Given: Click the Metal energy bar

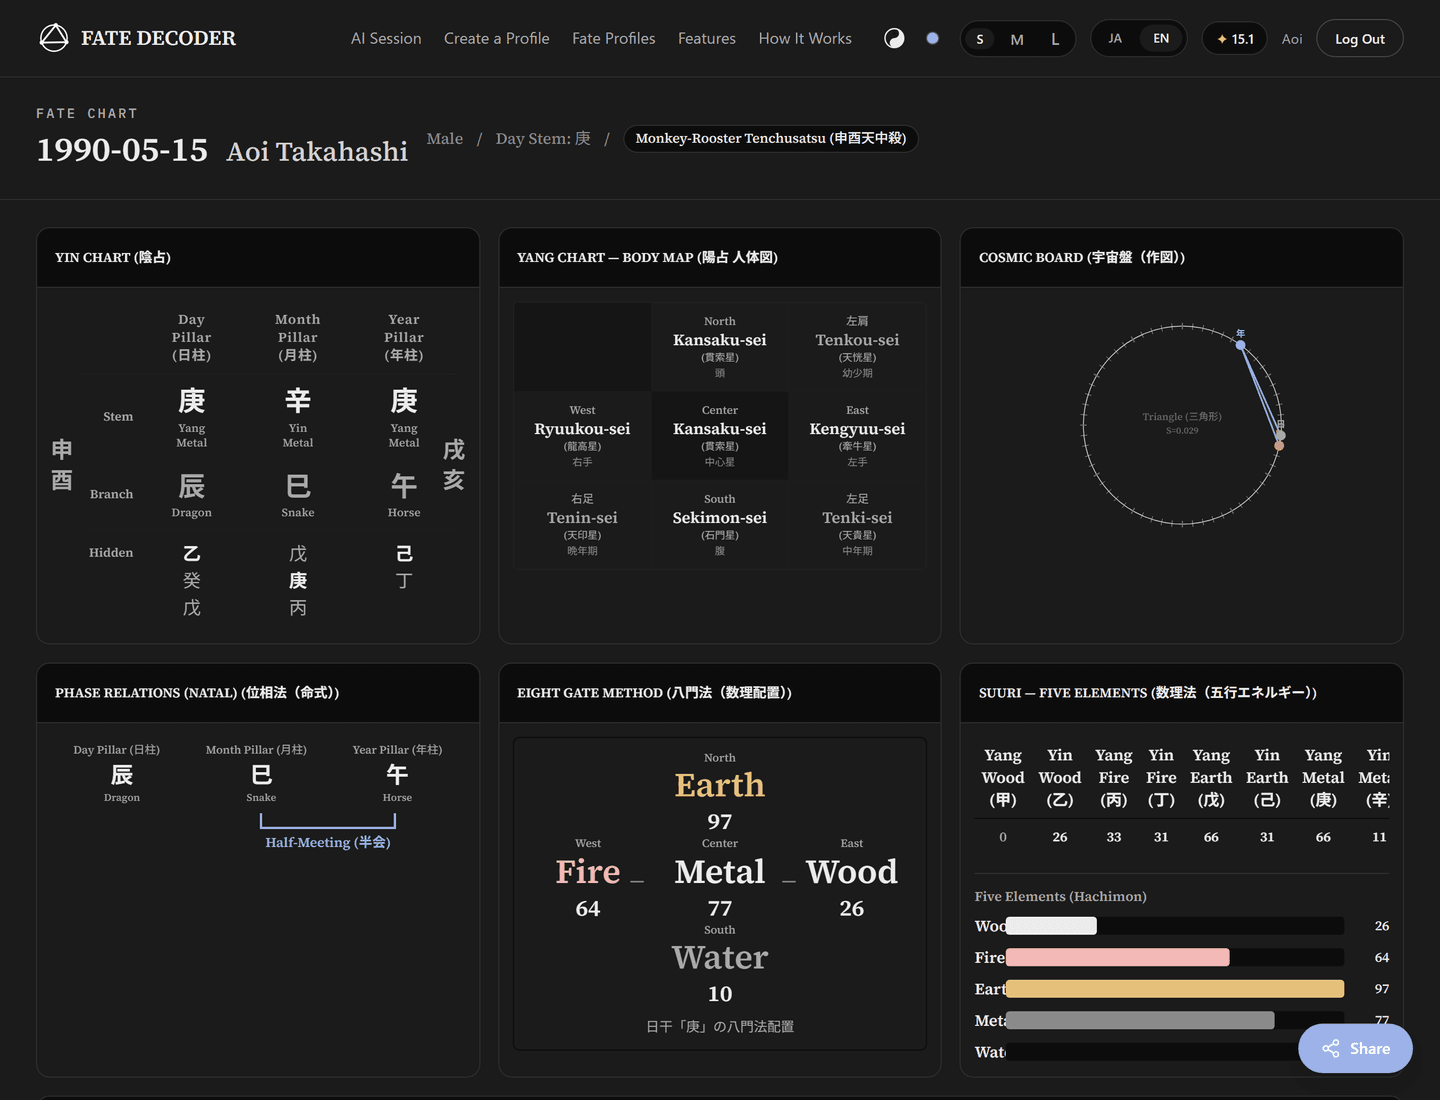Looking at the screenshot, I should (1175, 1020).
